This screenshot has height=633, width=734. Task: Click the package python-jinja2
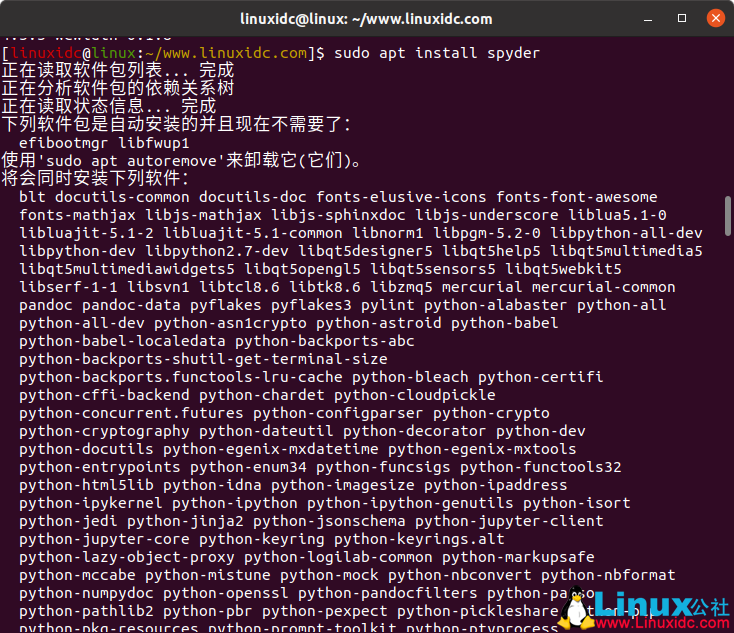(185, 522)
